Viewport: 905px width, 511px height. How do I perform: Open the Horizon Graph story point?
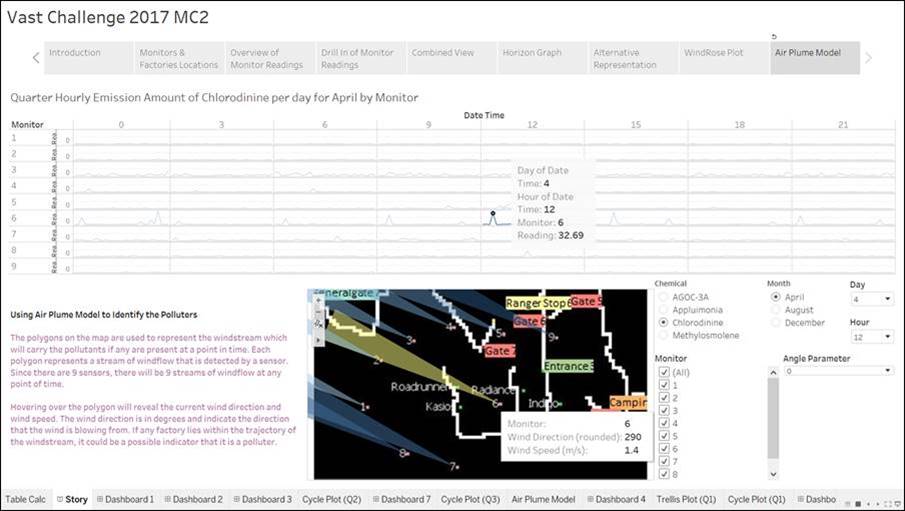coord(532,53)
